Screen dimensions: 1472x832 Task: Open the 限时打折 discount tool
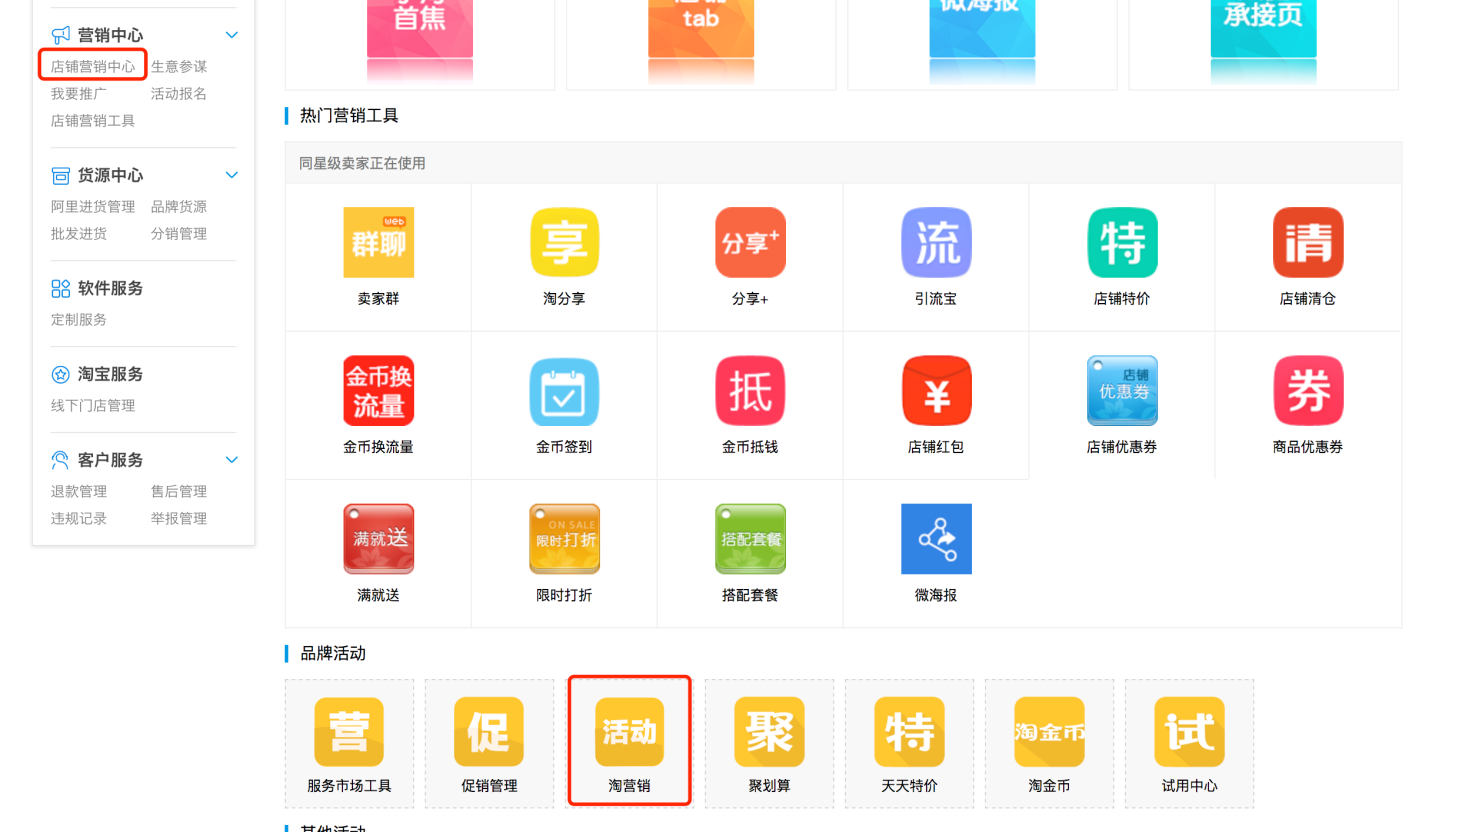pos(564,539)
